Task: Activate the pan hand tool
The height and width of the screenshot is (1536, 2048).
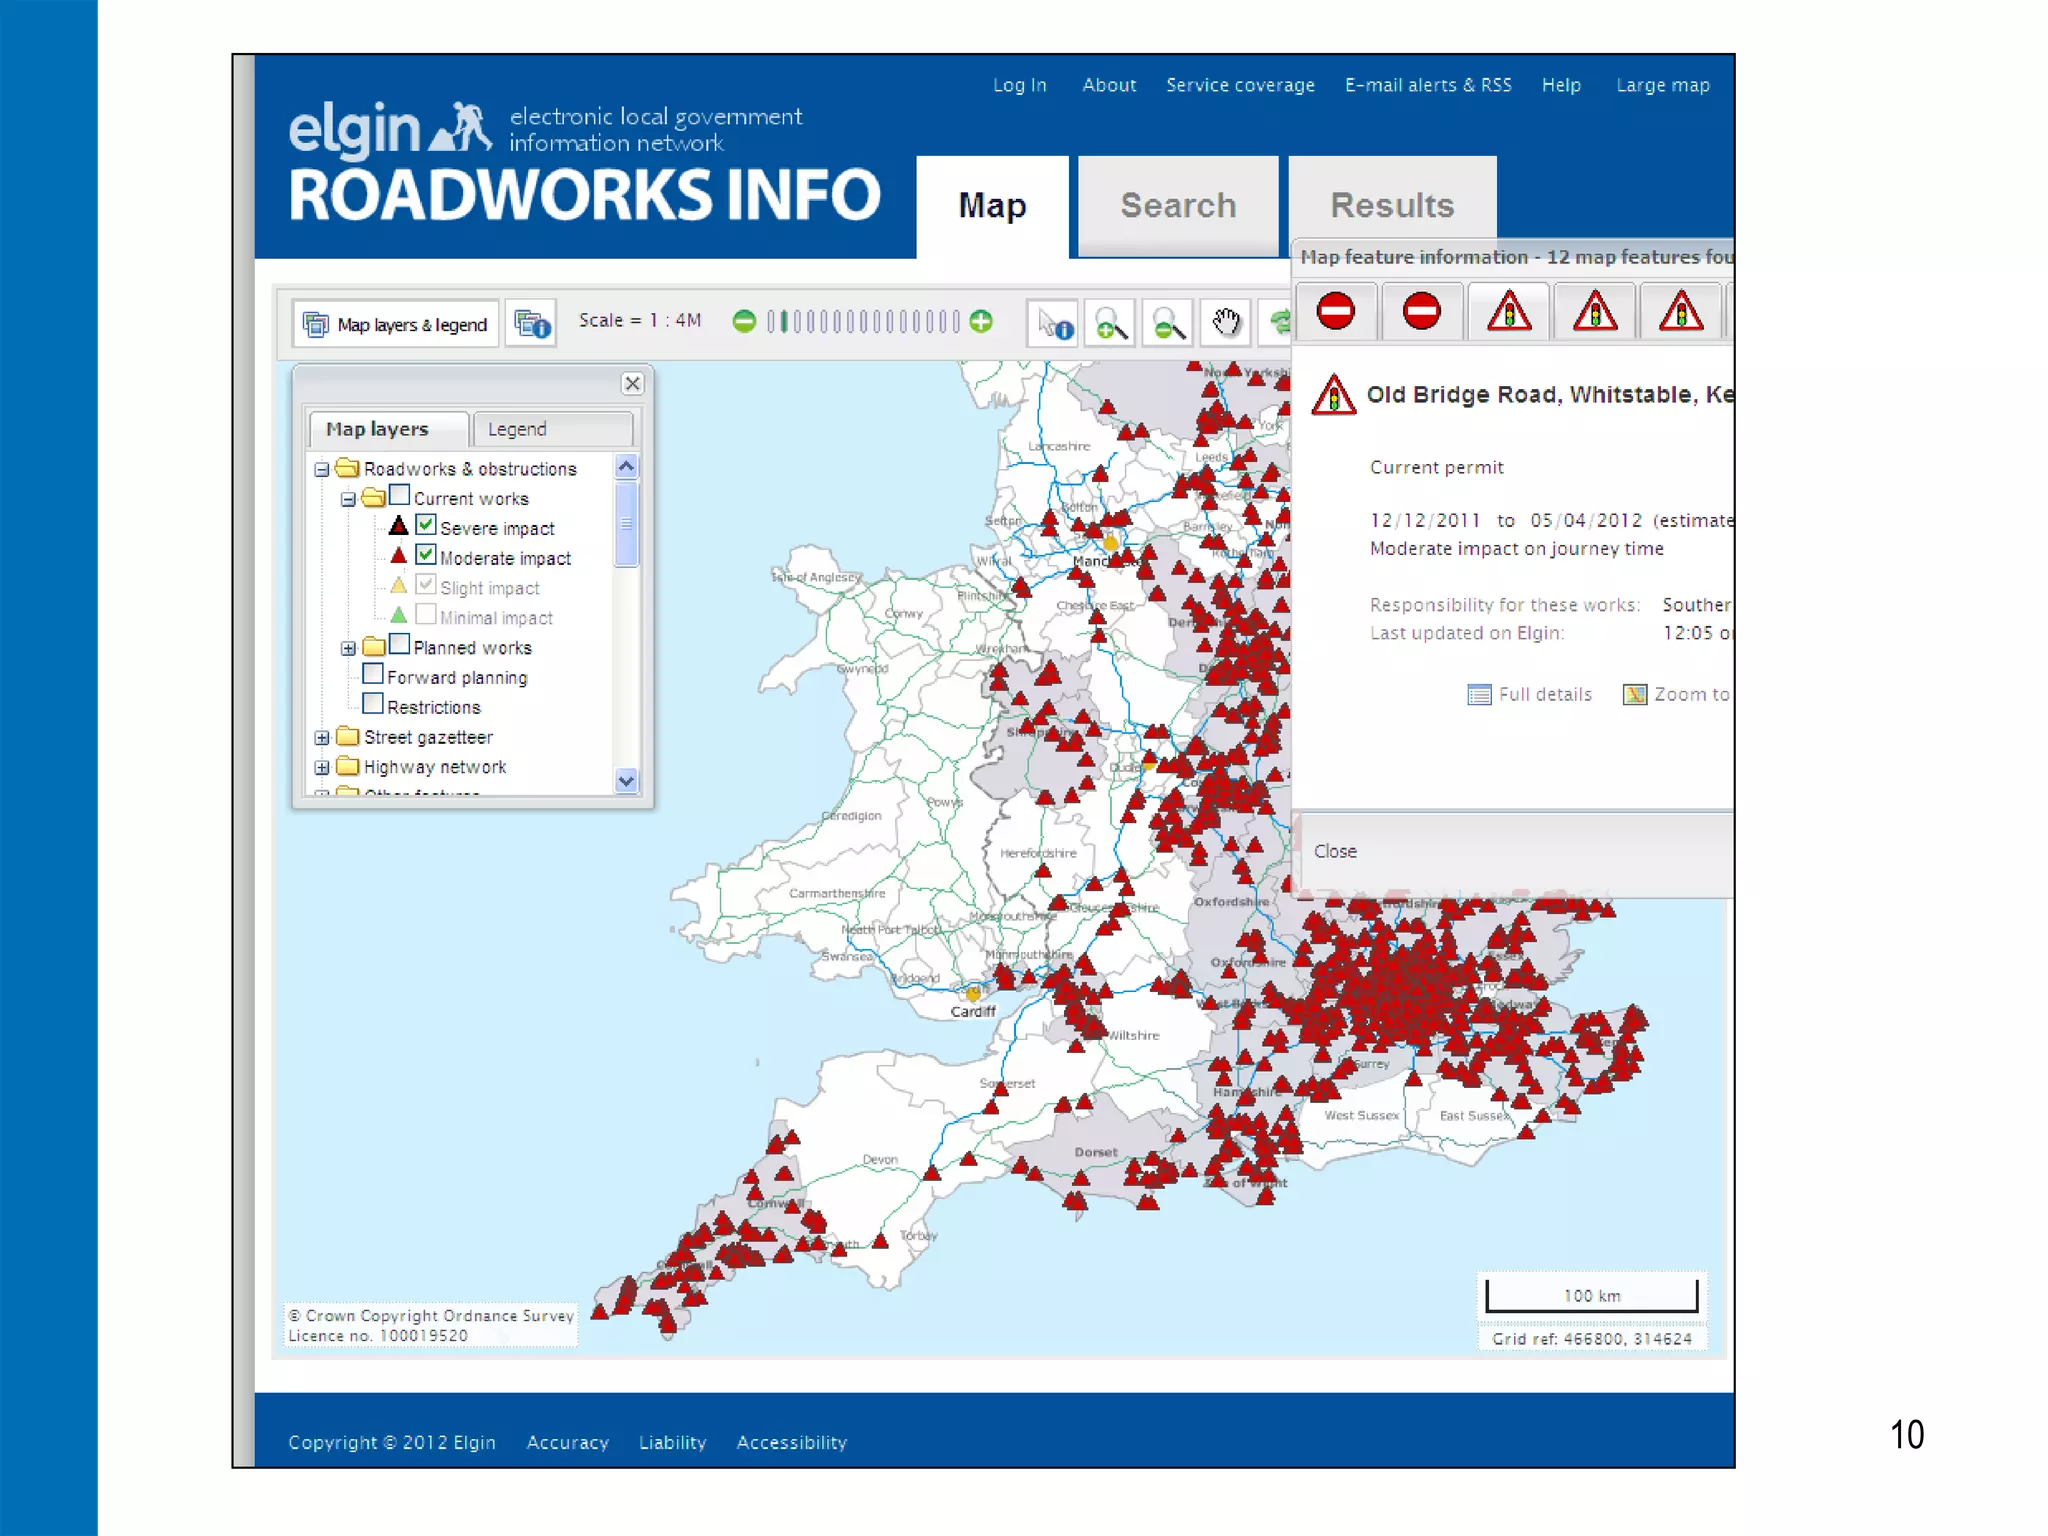Action: tap(1226, 323)
